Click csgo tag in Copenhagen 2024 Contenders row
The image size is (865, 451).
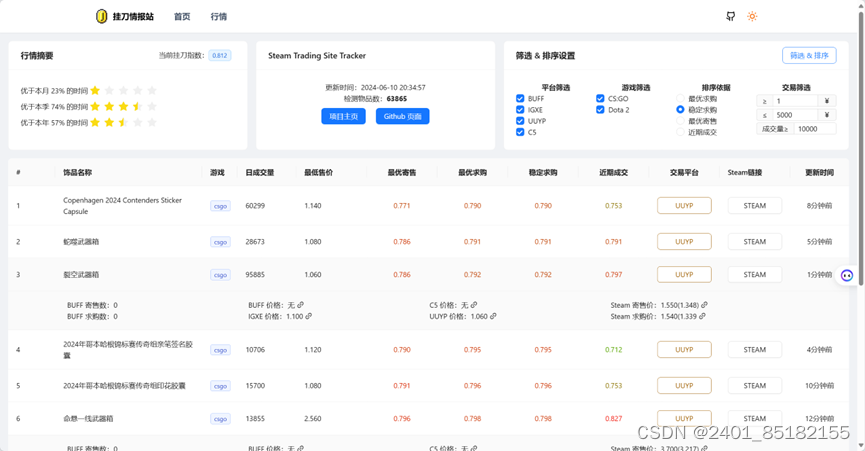(x=220, y=206)
